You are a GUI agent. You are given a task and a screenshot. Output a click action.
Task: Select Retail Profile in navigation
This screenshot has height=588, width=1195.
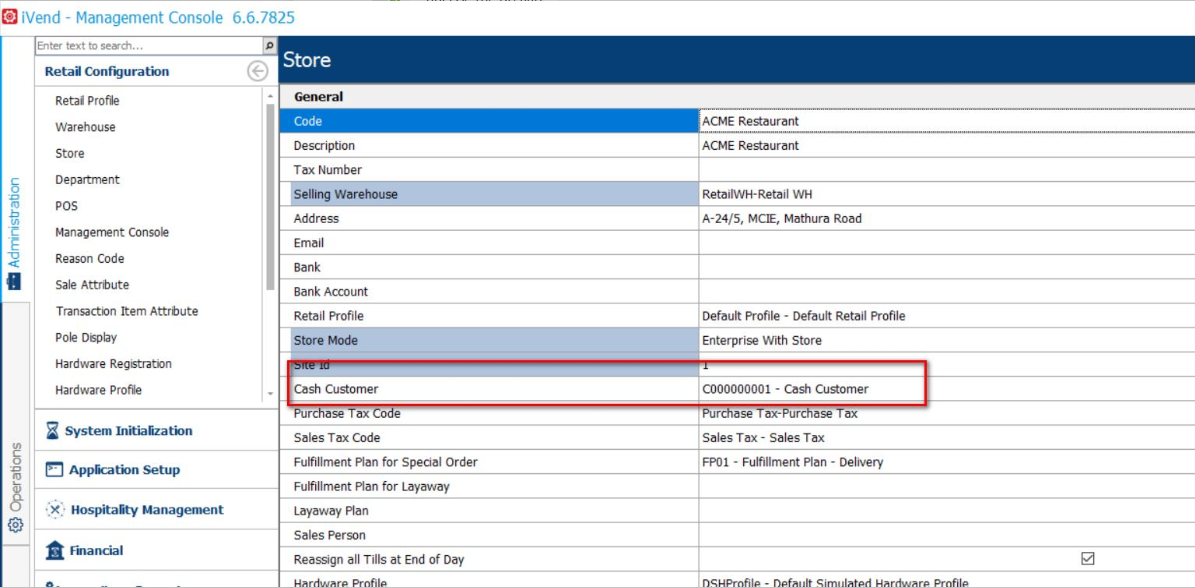(x=87, y=101)
